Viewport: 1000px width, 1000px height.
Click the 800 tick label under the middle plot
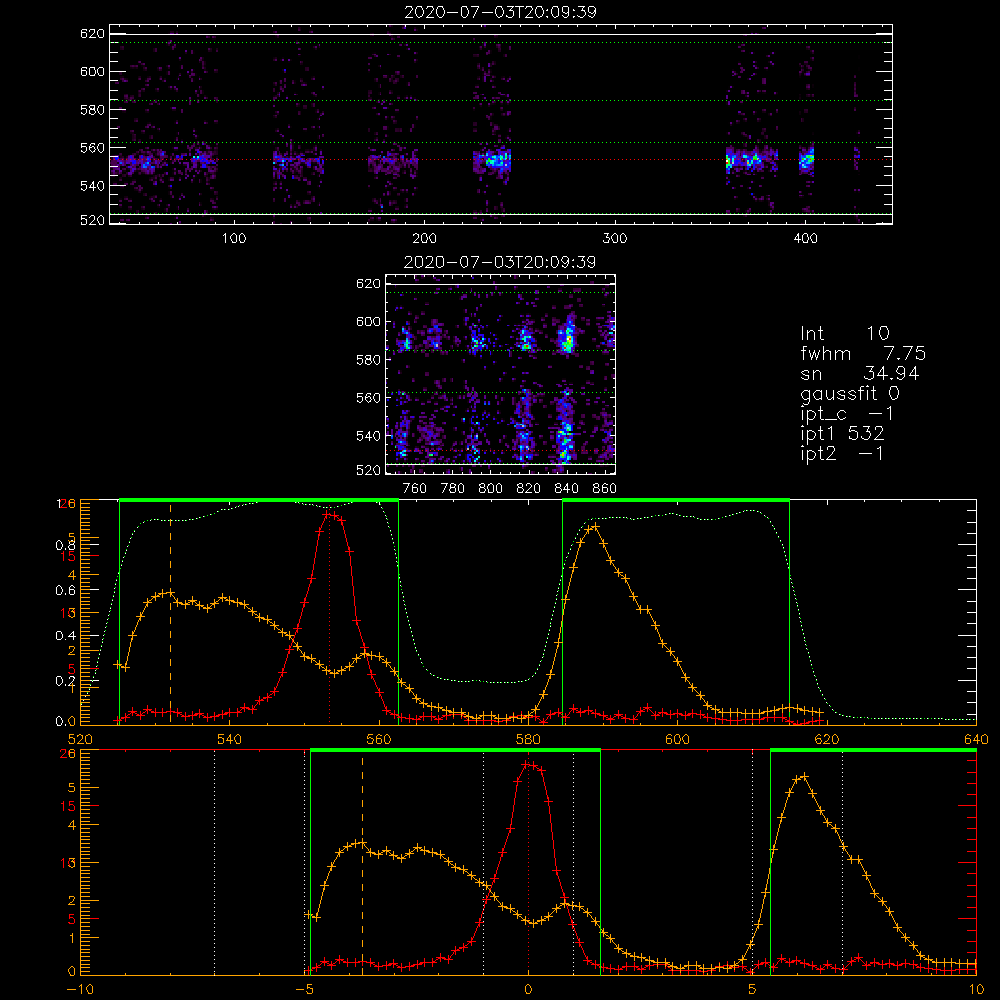(x=490, y=489)
